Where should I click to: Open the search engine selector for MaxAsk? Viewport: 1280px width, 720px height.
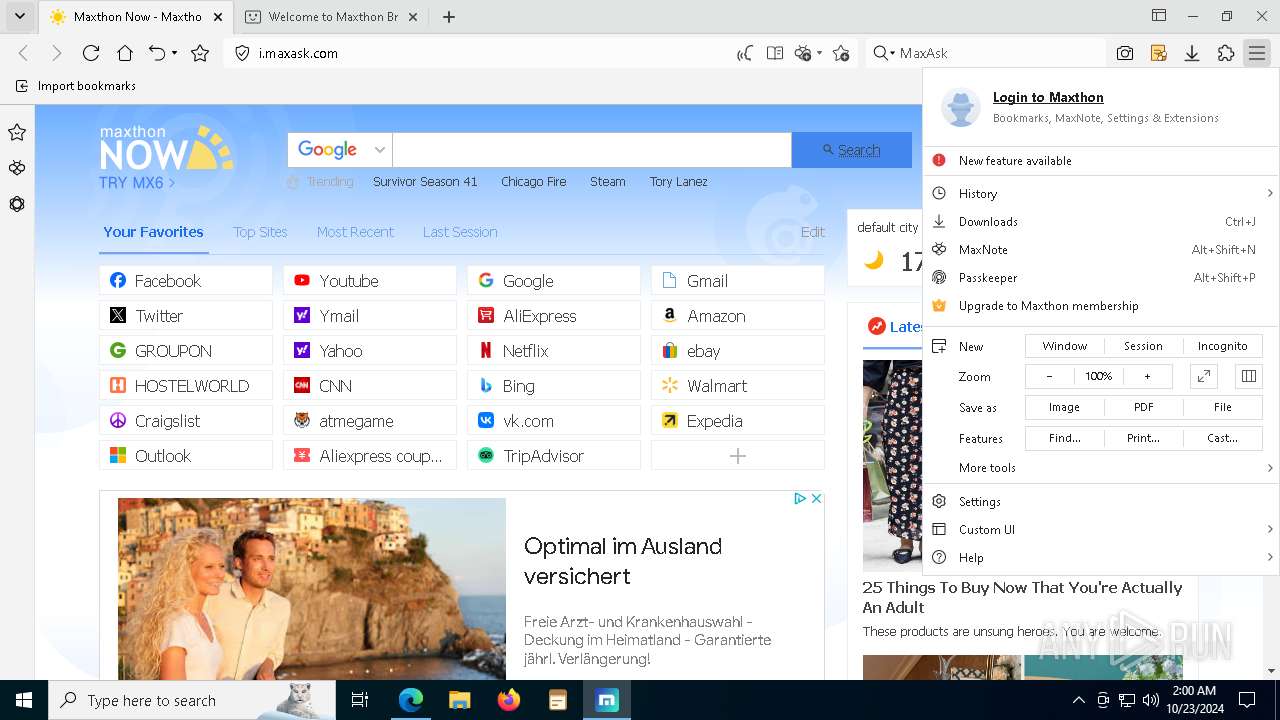pyautogui.click(x=883, y=53)
